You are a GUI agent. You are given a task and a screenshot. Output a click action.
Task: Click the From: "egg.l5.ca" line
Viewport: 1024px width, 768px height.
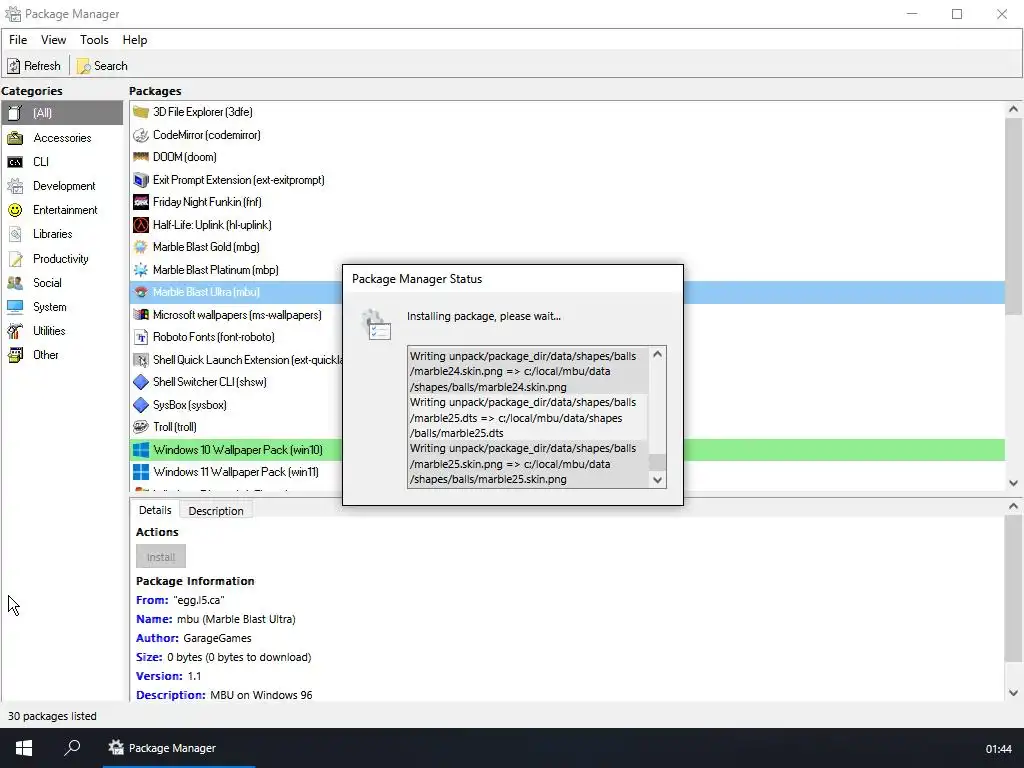180,600
